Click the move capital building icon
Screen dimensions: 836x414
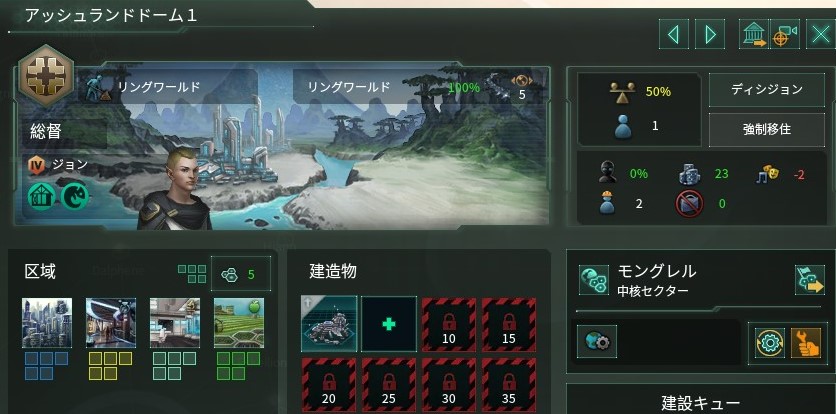[753, 35]
